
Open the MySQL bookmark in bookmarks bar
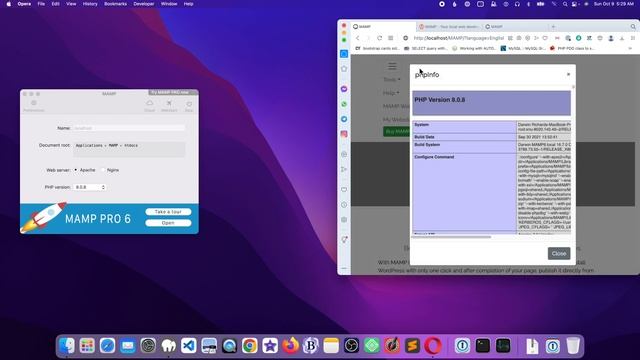coord(523,48)
